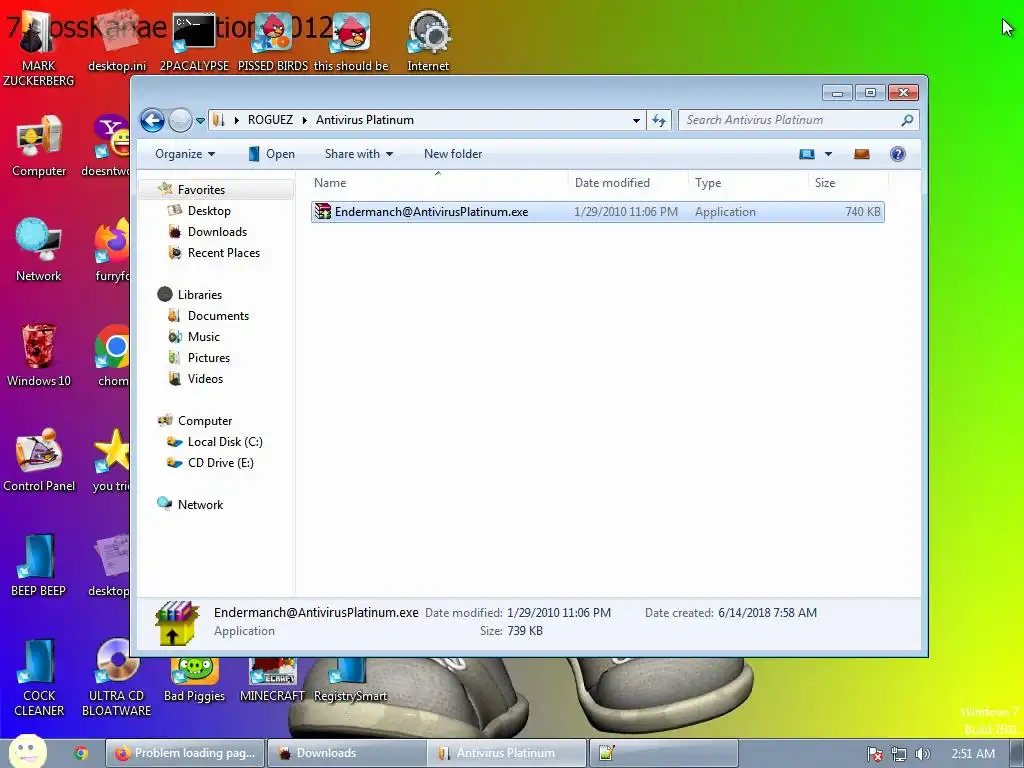Image resolution: width=1024 pixels, height=768 pixels.
Task: Select ULTRA CD BLOATWARE desktop icon
Action: tap(116, 679)
